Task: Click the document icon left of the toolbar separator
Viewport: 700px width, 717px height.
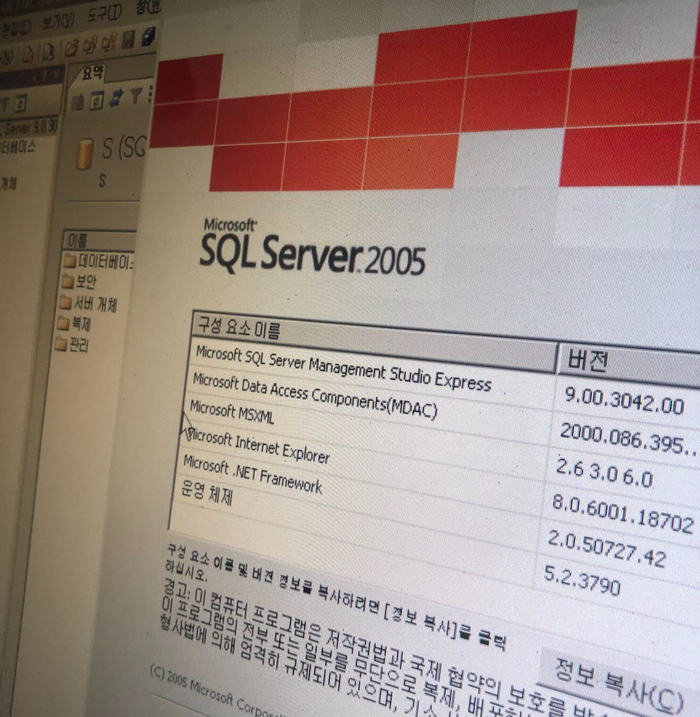Action: pyautogui.click(x=48, y=52)
